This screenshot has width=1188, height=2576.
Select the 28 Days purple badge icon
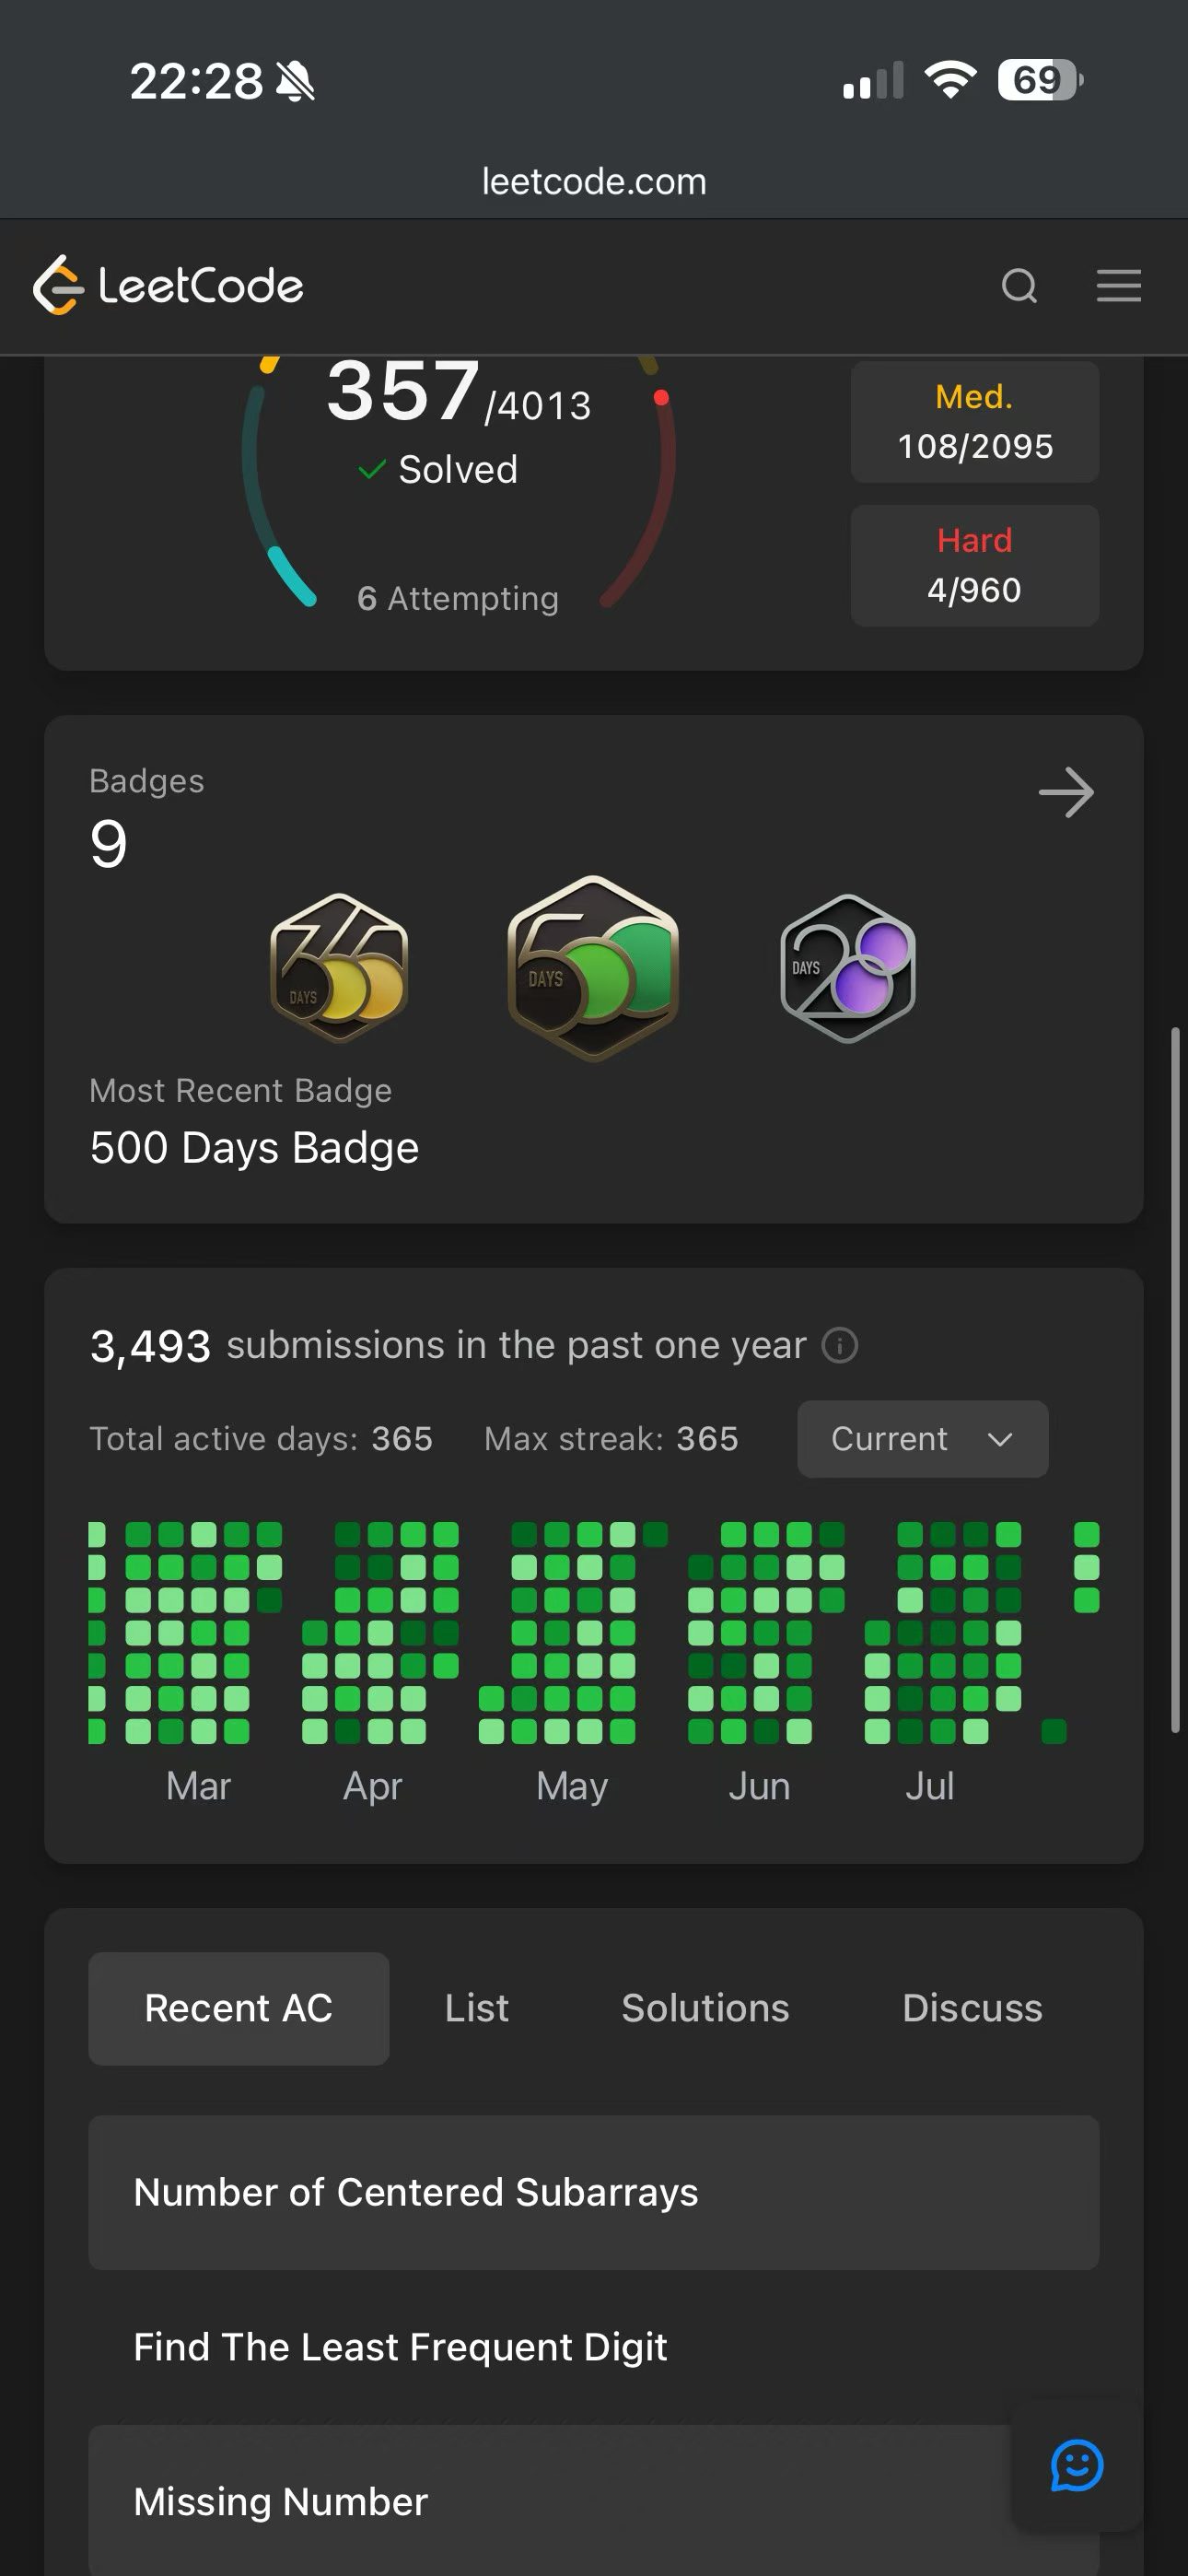point(847,968)
